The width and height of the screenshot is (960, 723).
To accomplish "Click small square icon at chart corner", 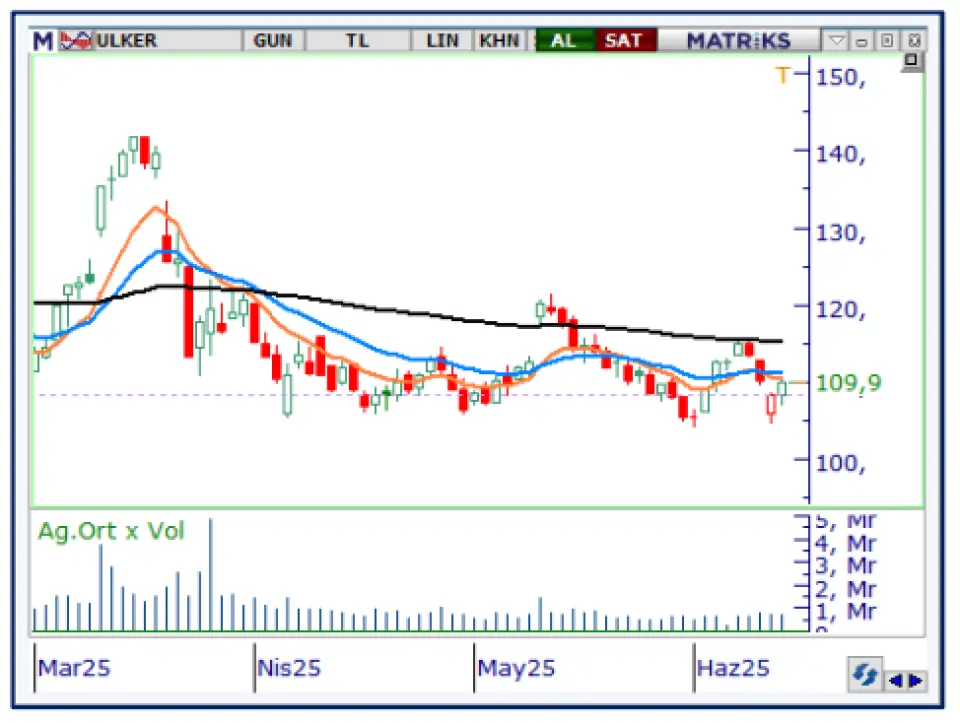I will click(912, 61).
